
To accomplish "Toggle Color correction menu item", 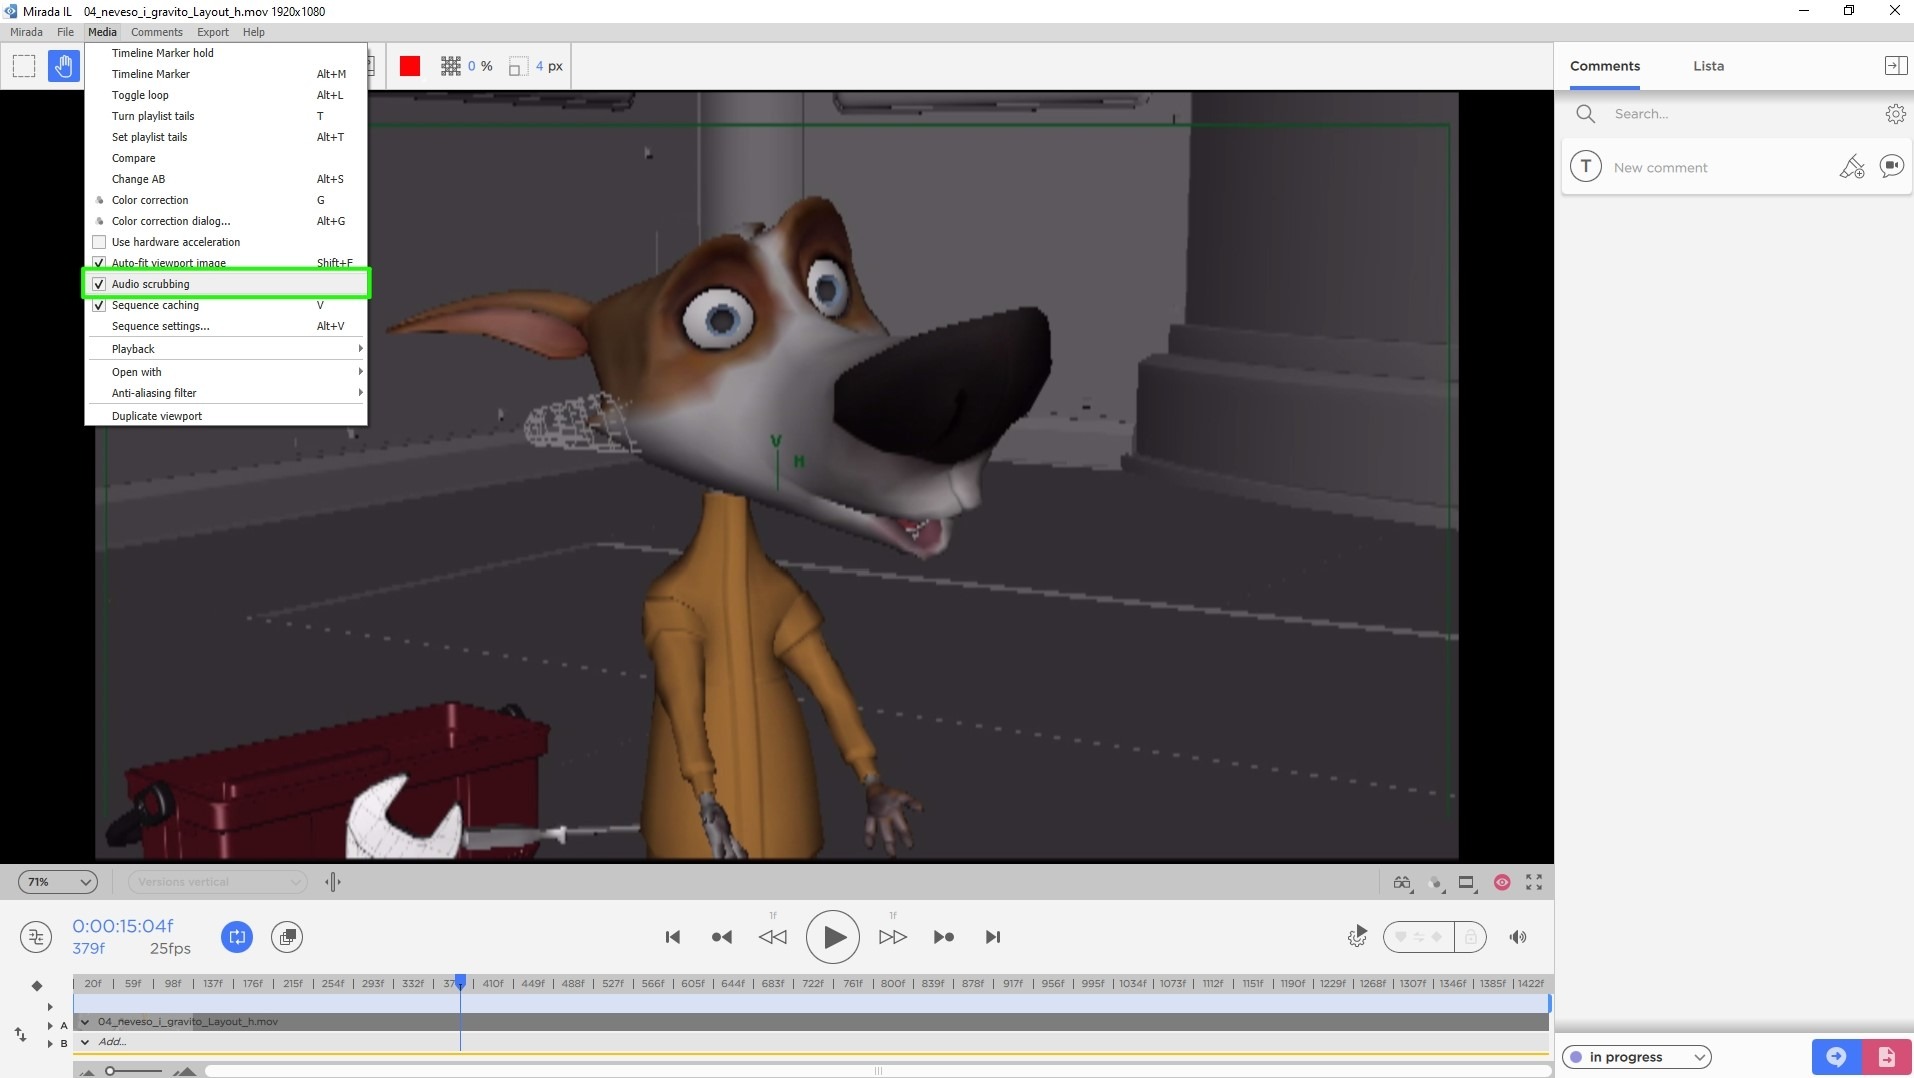I will tap(226, 200).
